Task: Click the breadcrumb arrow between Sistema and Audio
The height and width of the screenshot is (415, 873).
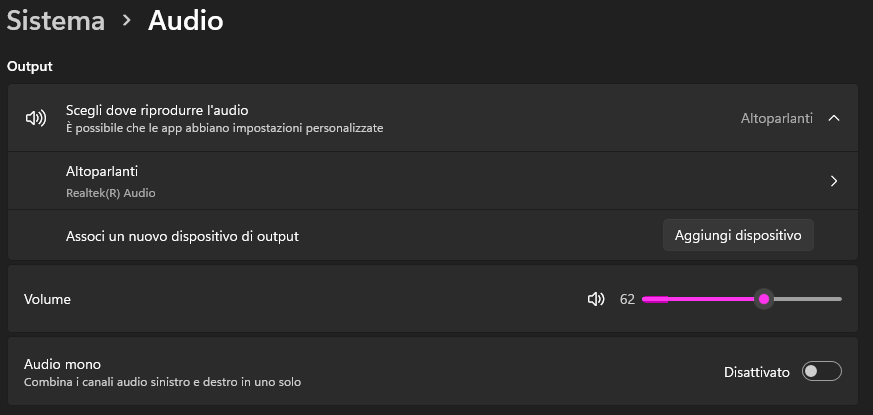Action: [127, 21]
